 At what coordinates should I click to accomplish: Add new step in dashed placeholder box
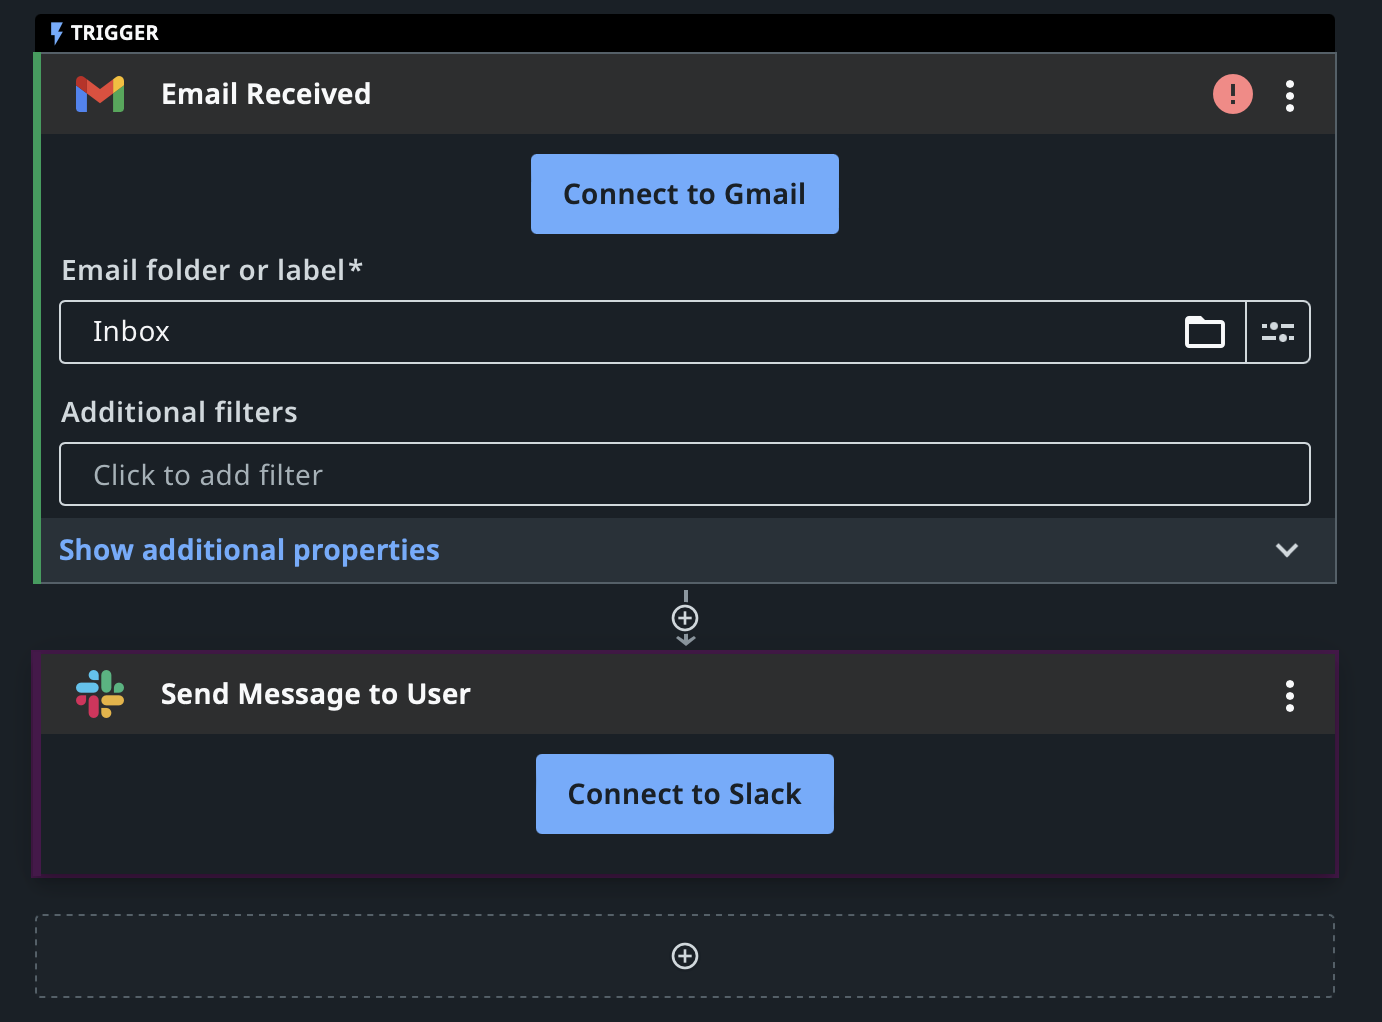coord(685,956)
